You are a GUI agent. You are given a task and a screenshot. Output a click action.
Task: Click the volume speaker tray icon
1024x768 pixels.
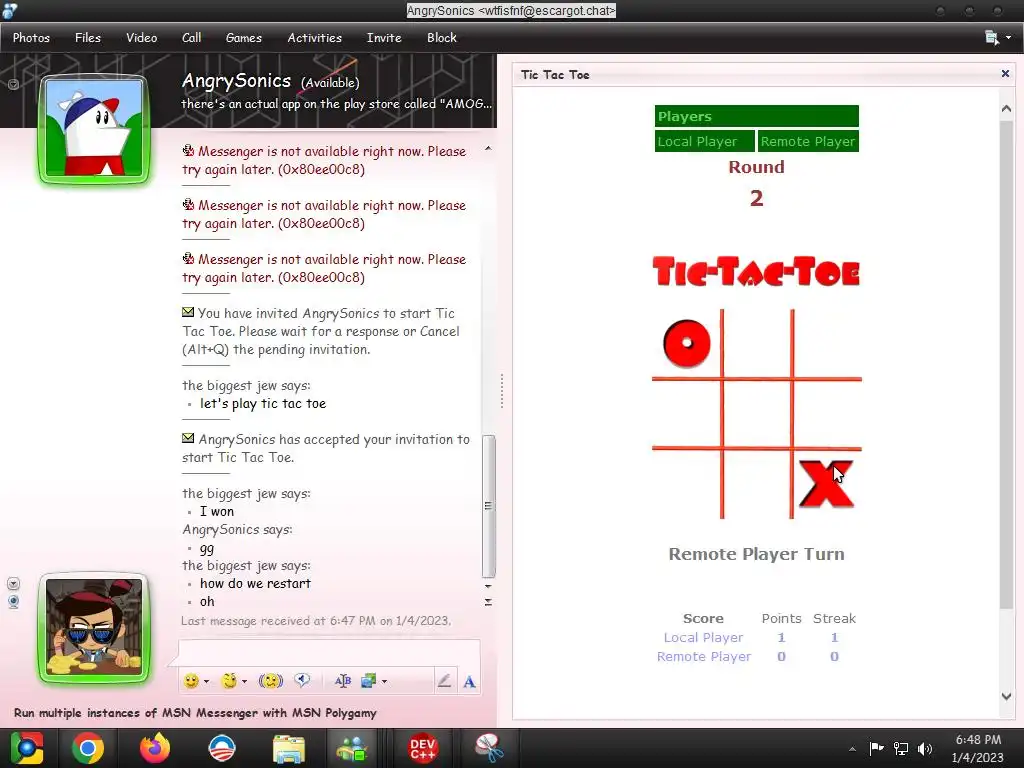(x=925, y=748)
